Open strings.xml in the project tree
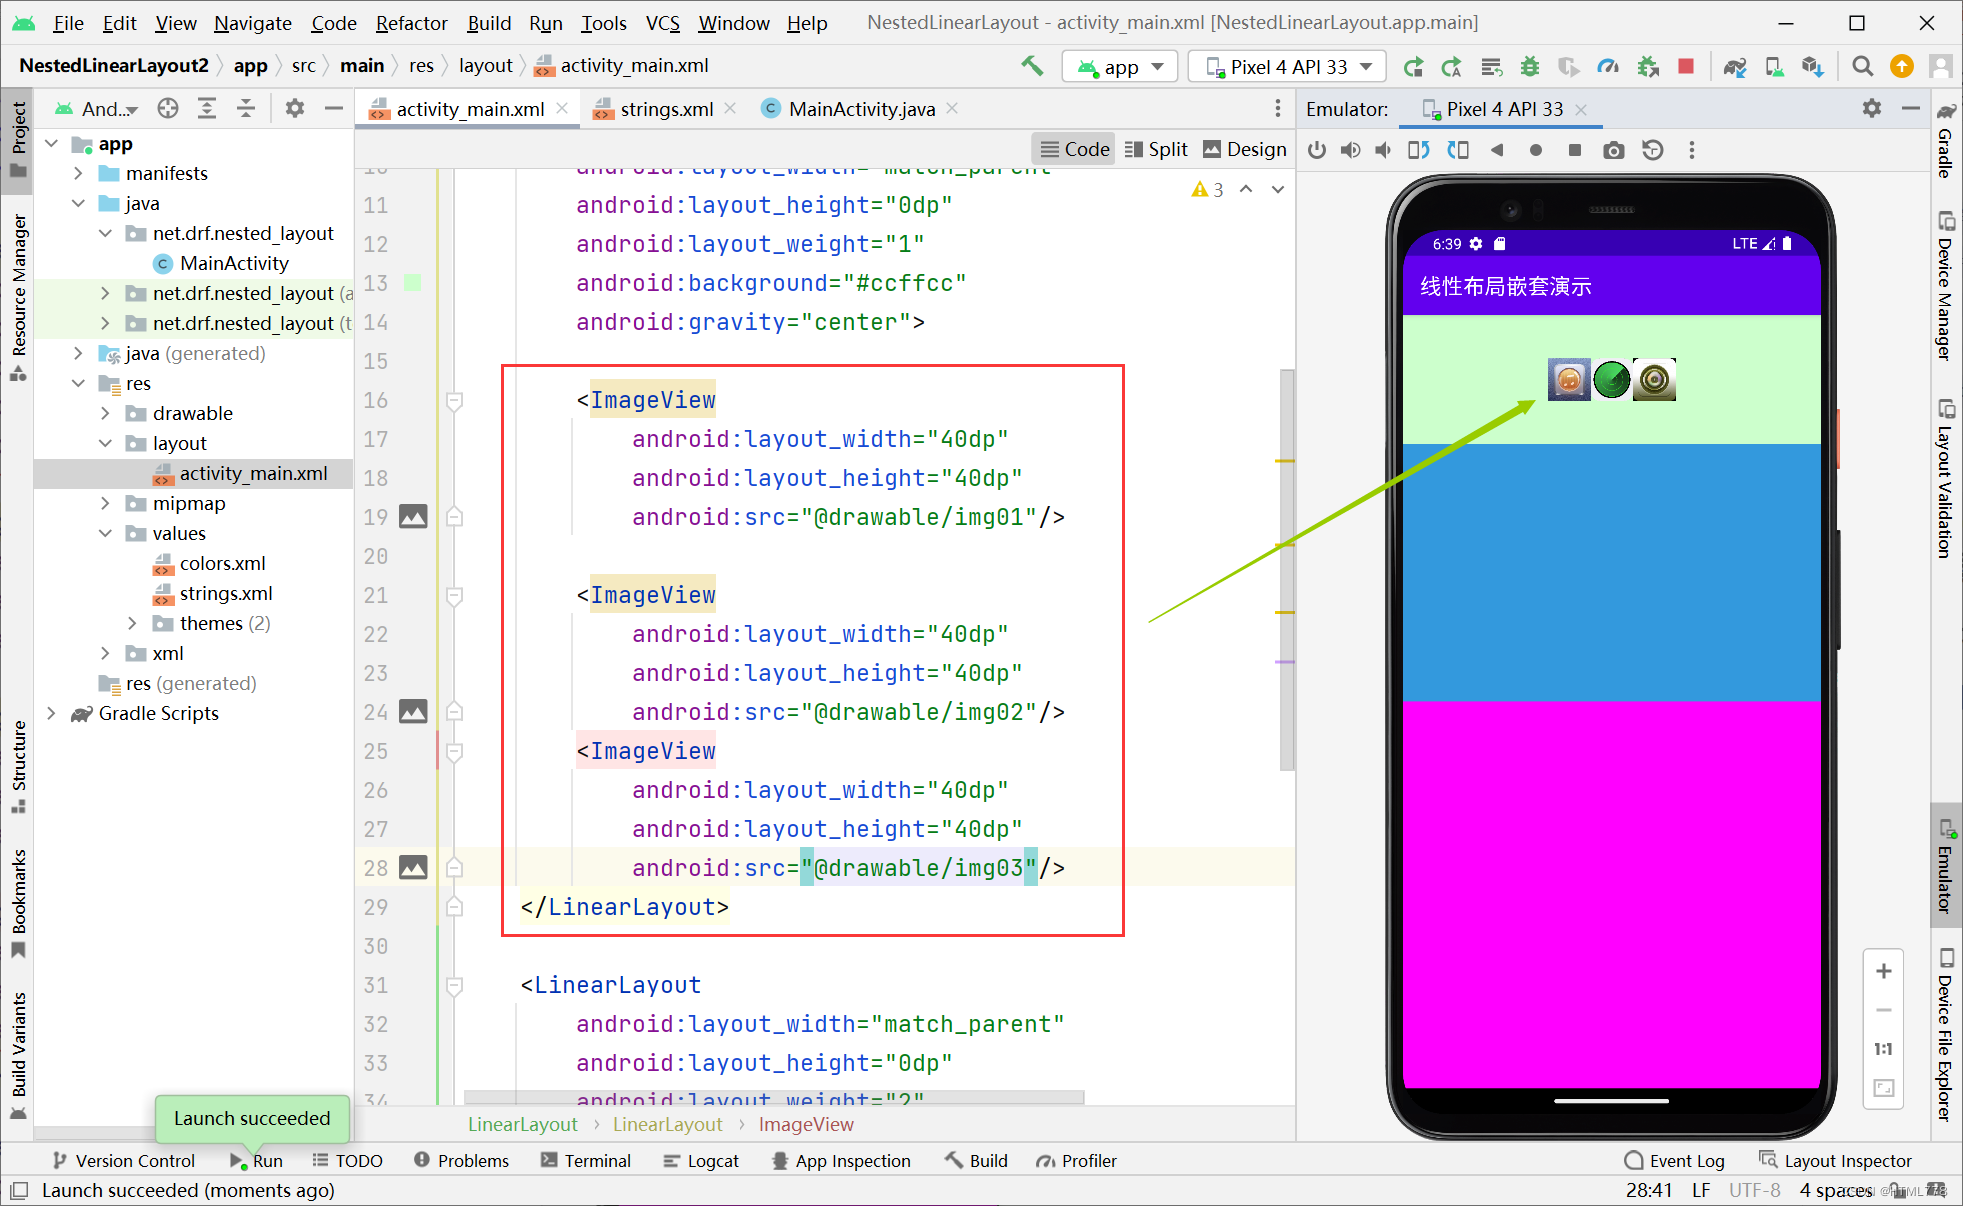The height and width of the screenshot is (1206, 1963). (225, 593)
